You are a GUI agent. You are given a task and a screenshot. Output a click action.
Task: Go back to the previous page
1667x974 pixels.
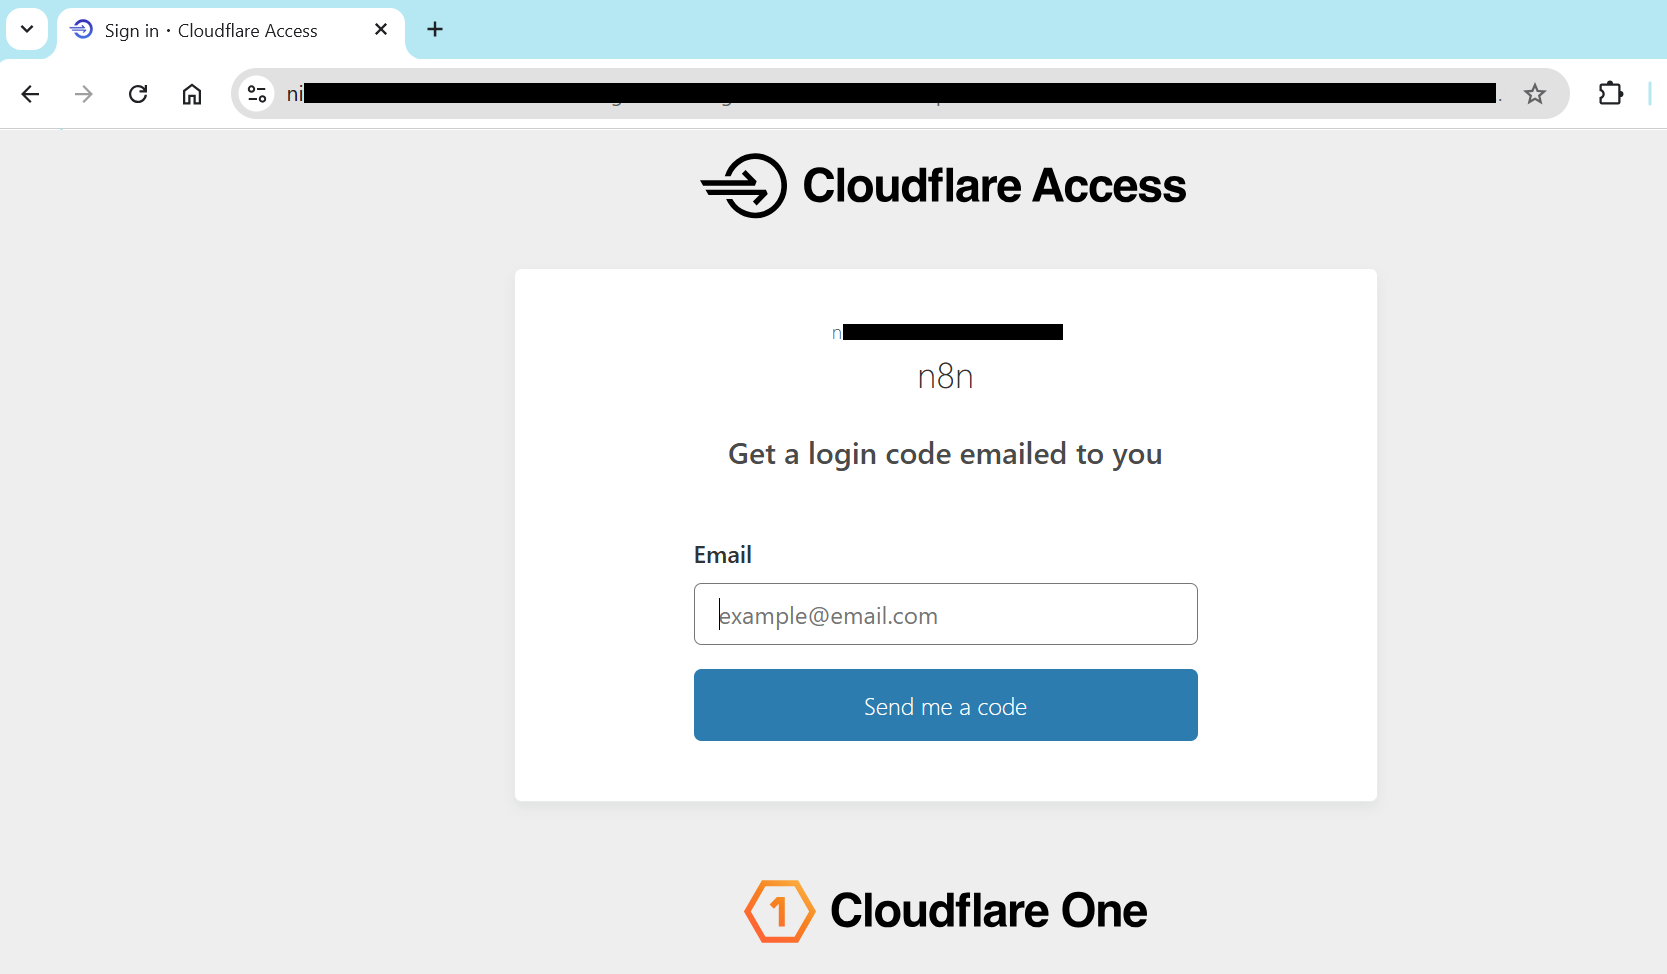(x=30, y=94)
